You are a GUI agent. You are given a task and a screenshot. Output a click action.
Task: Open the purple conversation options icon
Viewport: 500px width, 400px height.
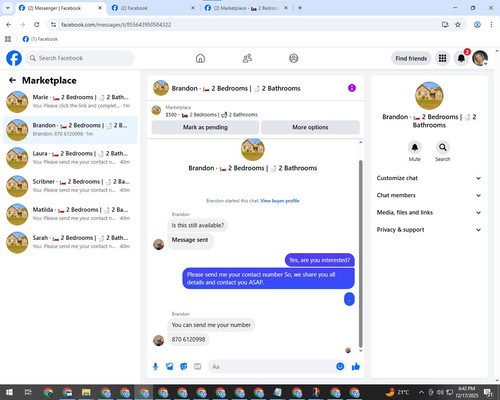tap(352, 88)
